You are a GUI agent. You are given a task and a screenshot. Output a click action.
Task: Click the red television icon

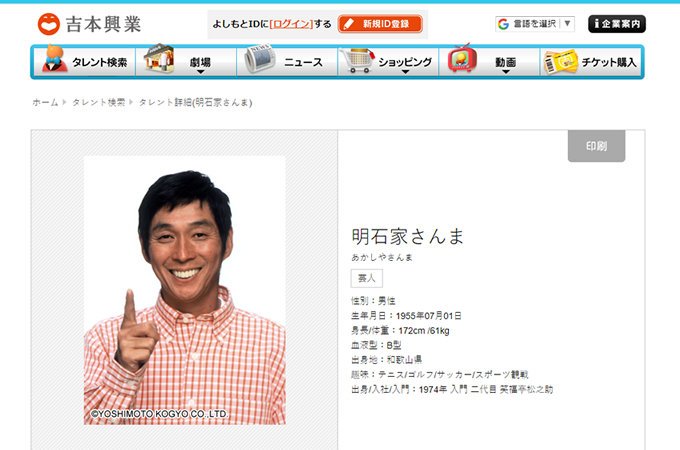(x=462, y=59)
